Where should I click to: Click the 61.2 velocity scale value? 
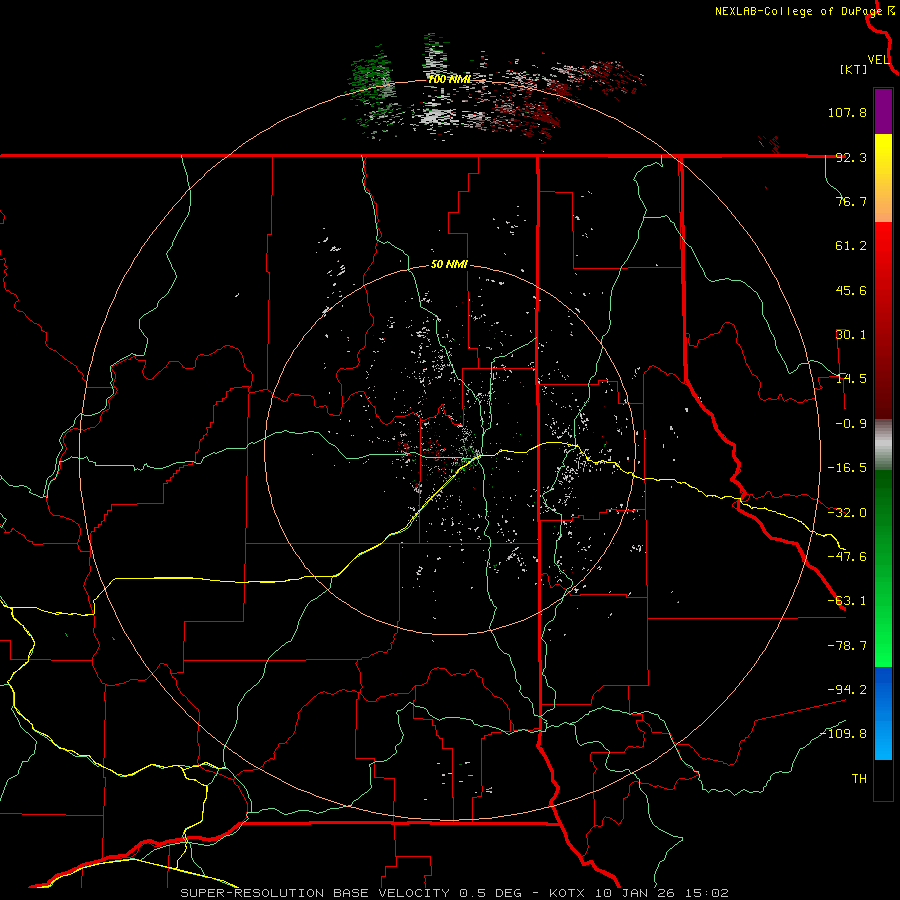[x=851, y=246]
